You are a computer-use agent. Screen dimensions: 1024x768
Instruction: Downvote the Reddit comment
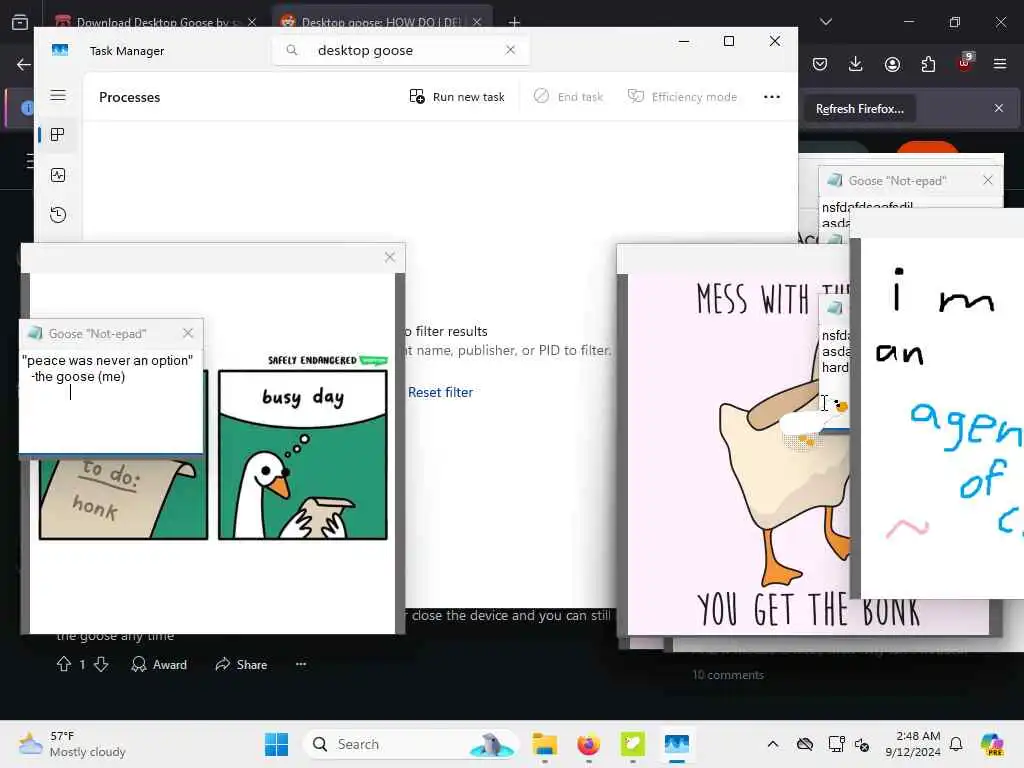(101, 664)
